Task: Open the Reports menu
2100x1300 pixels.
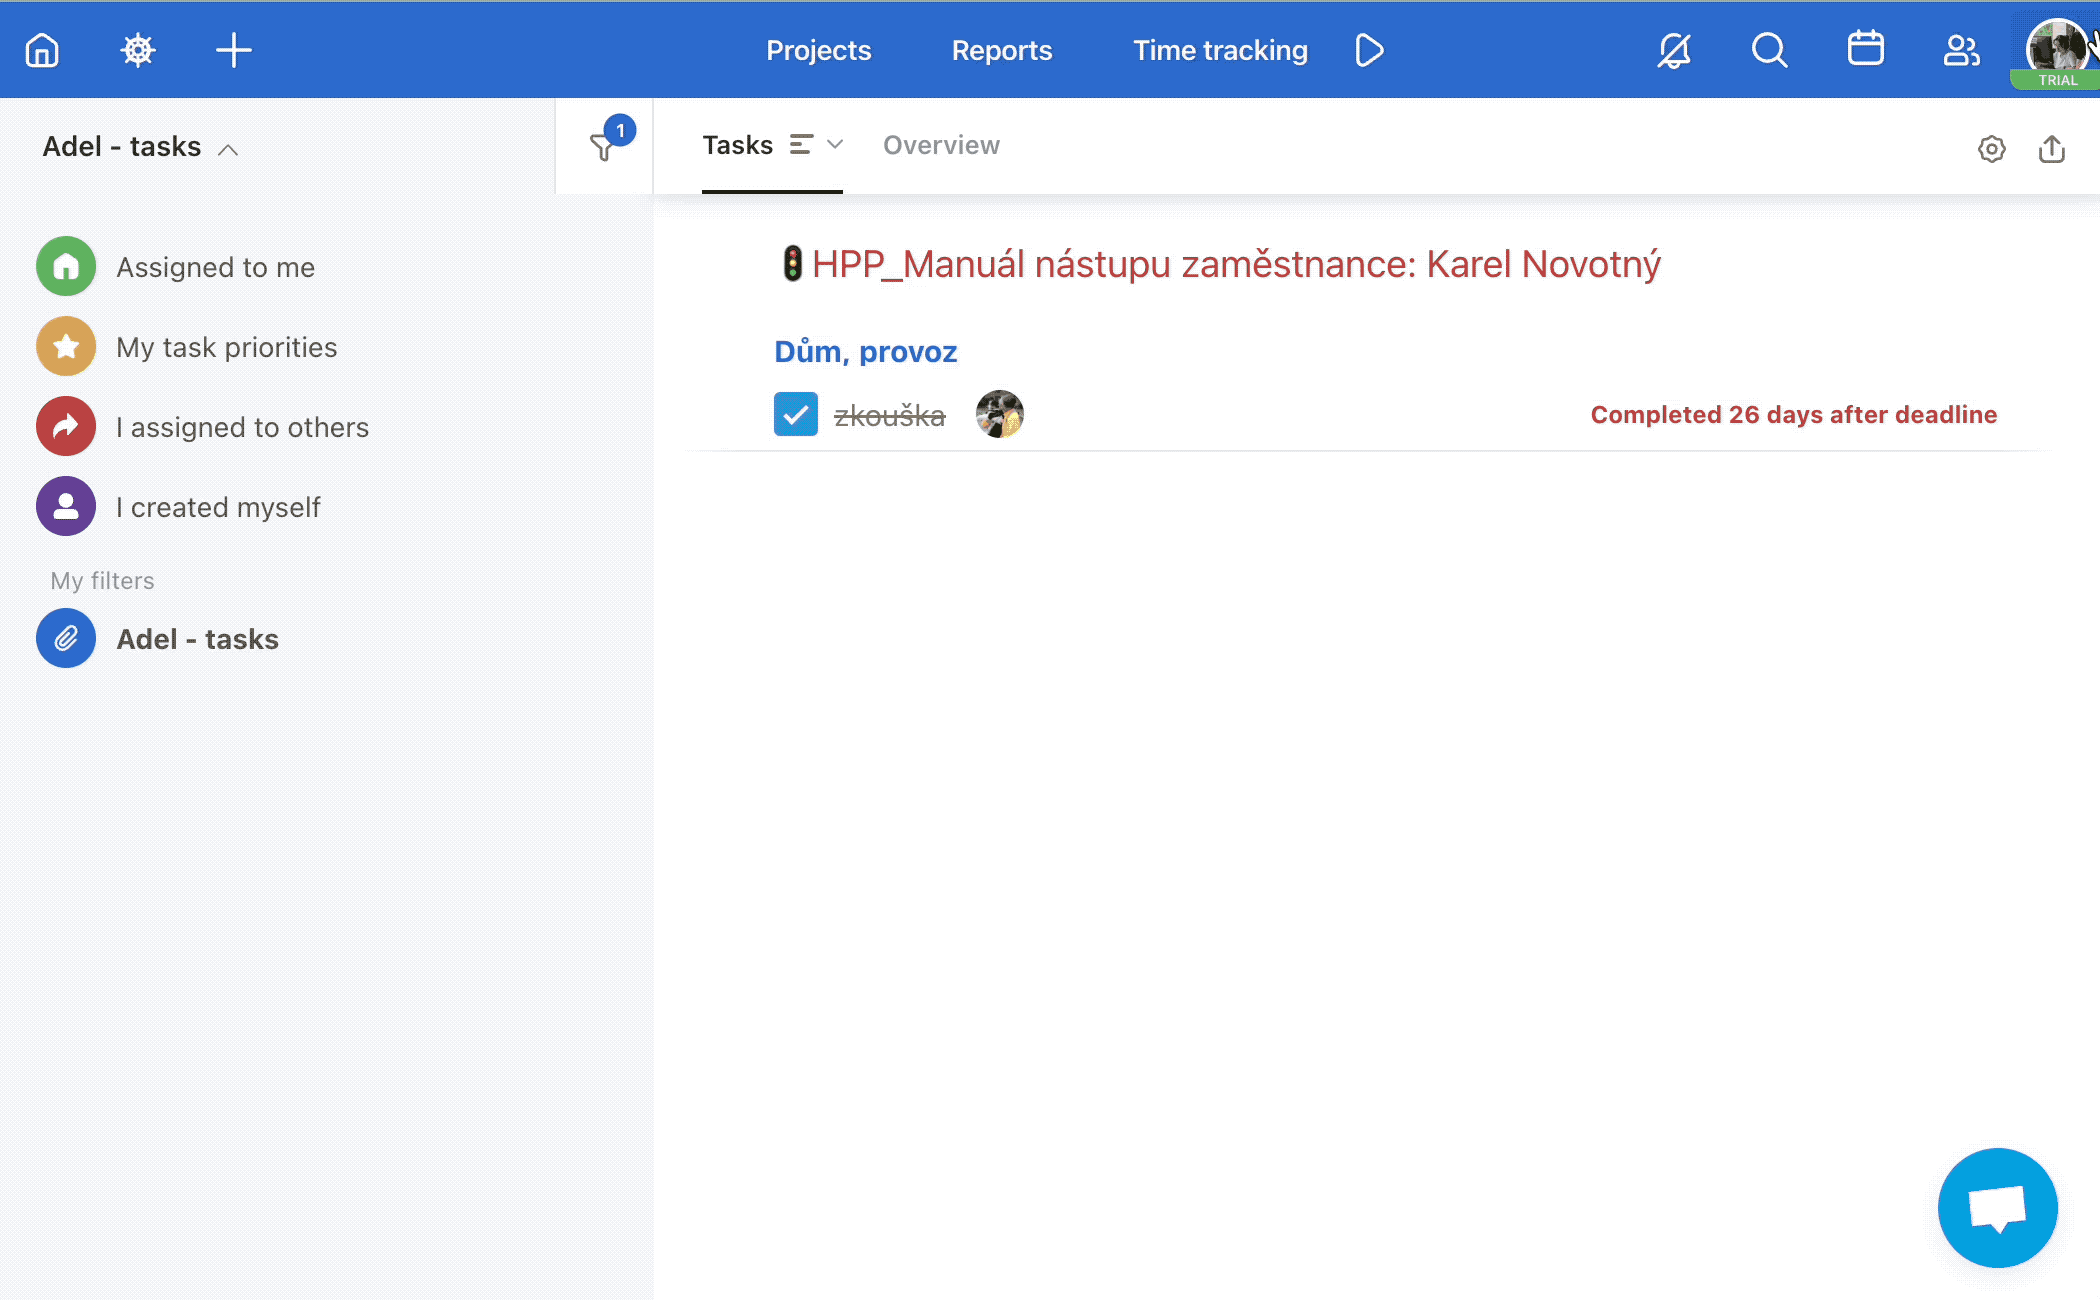Action: coord(1004,49)
